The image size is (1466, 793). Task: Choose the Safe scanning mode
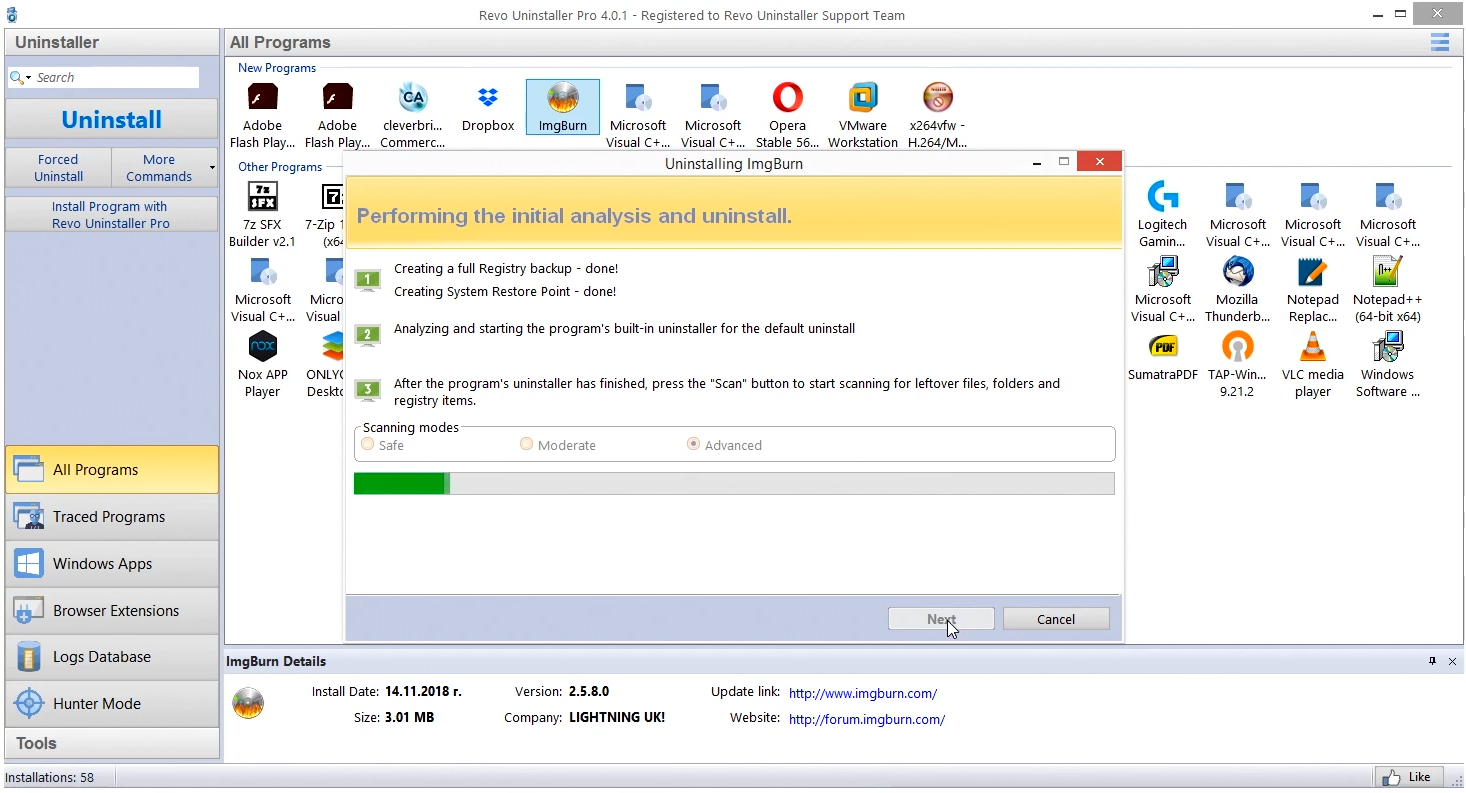tap(368, 444)
